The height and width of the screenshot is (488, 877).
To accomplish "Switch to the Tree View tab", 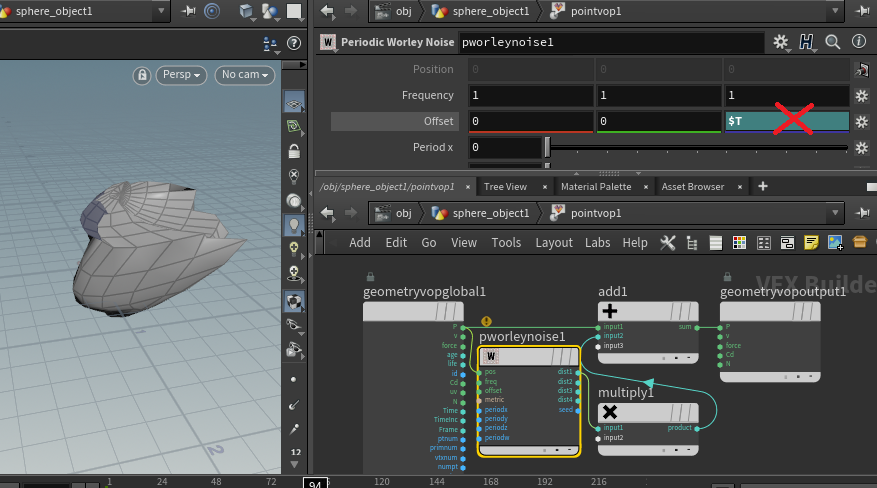I will coord(505,187).
